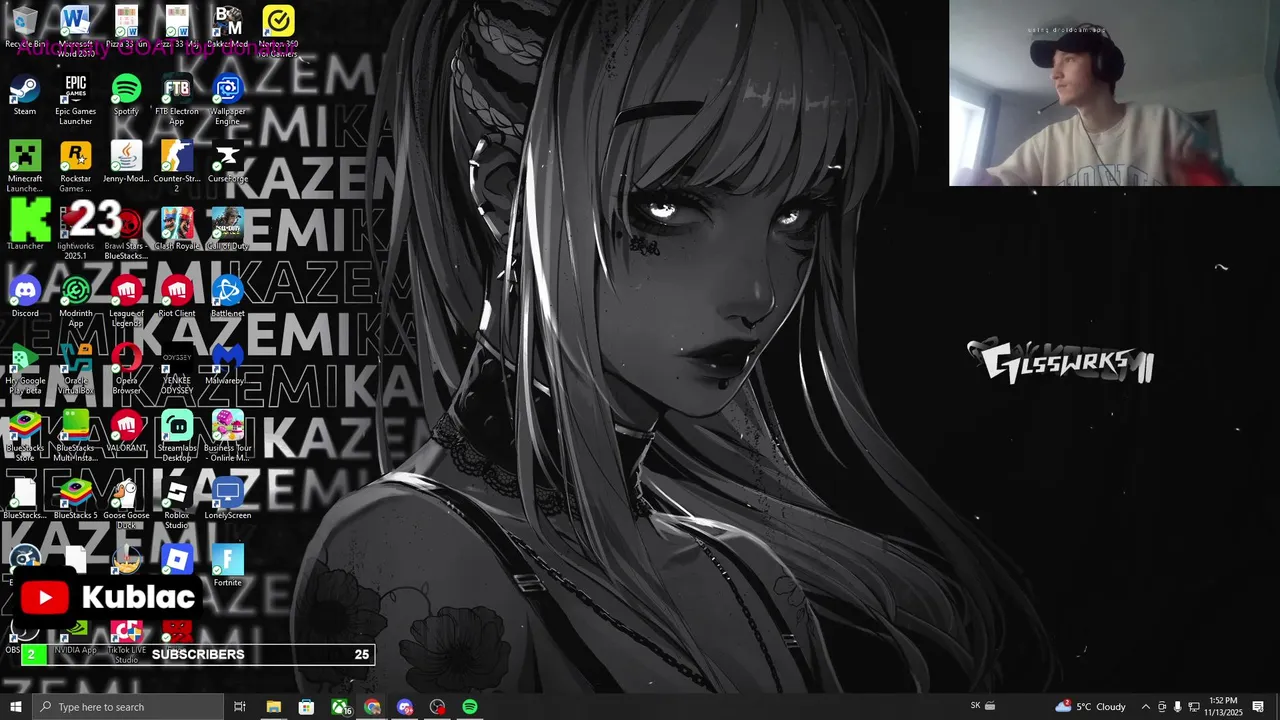Image resolution: width=1280 pixels, height=720 pixels.
Task: Open the clock showing 1:52 PM
Action: [x=1223, y=707]
